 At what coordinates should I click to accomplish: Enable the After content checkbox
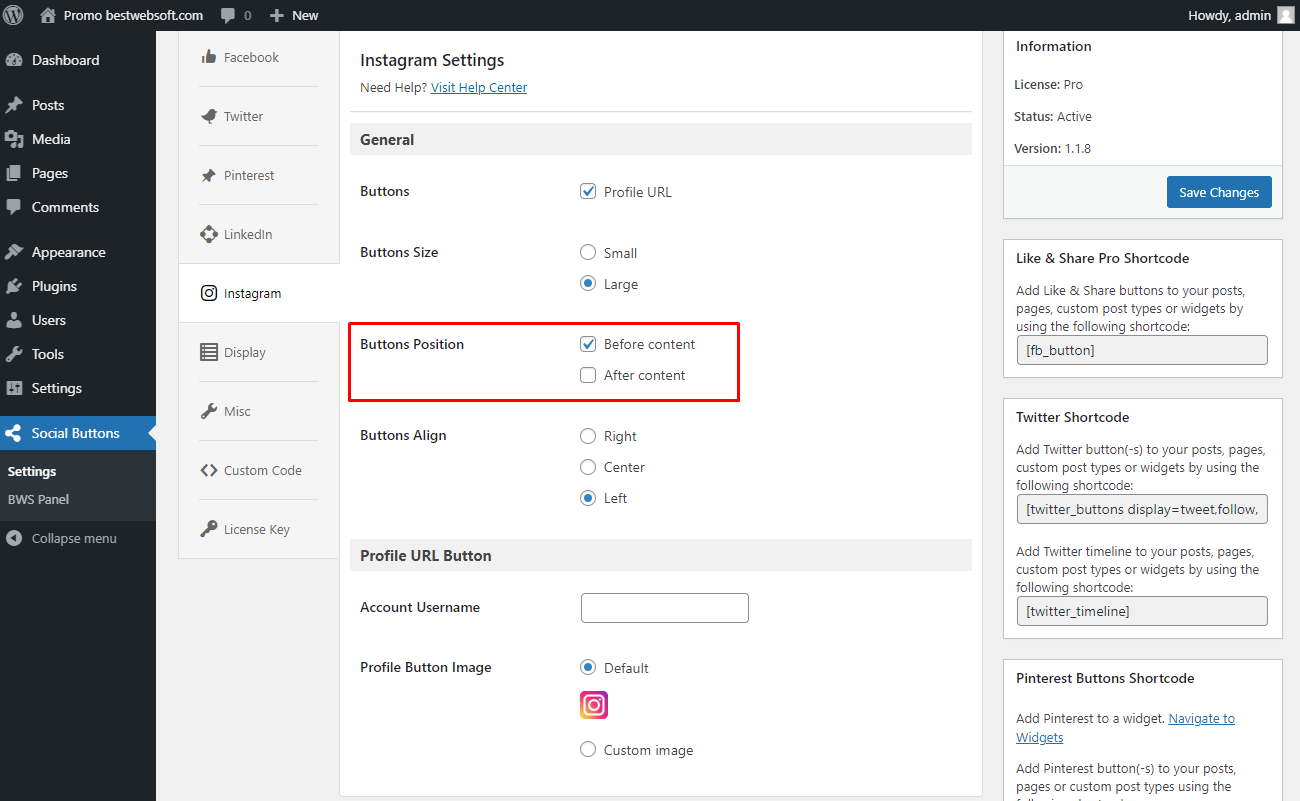588,375
